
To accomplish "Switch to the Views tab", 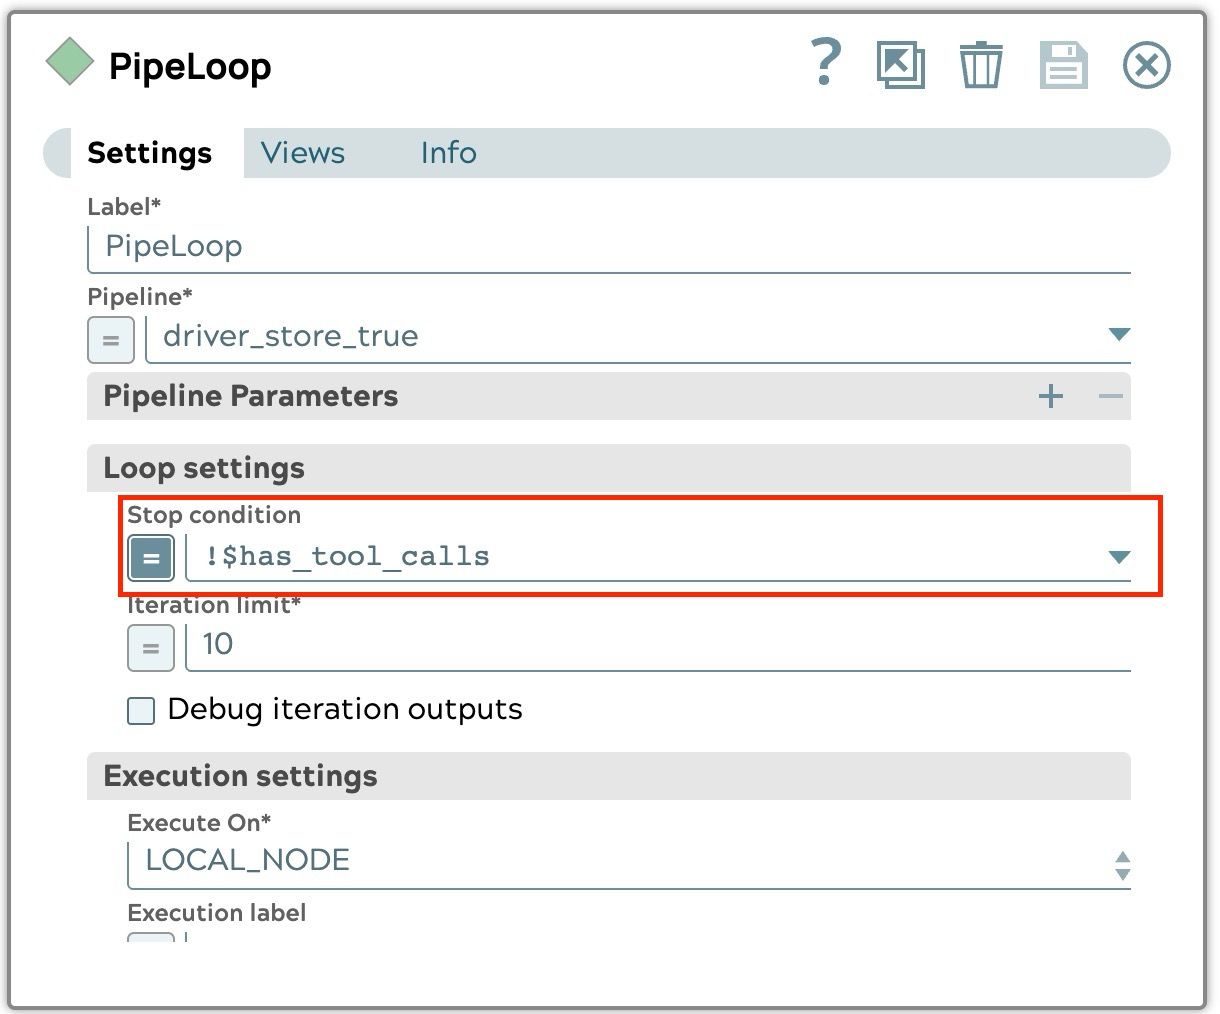I will pos(302,153).
